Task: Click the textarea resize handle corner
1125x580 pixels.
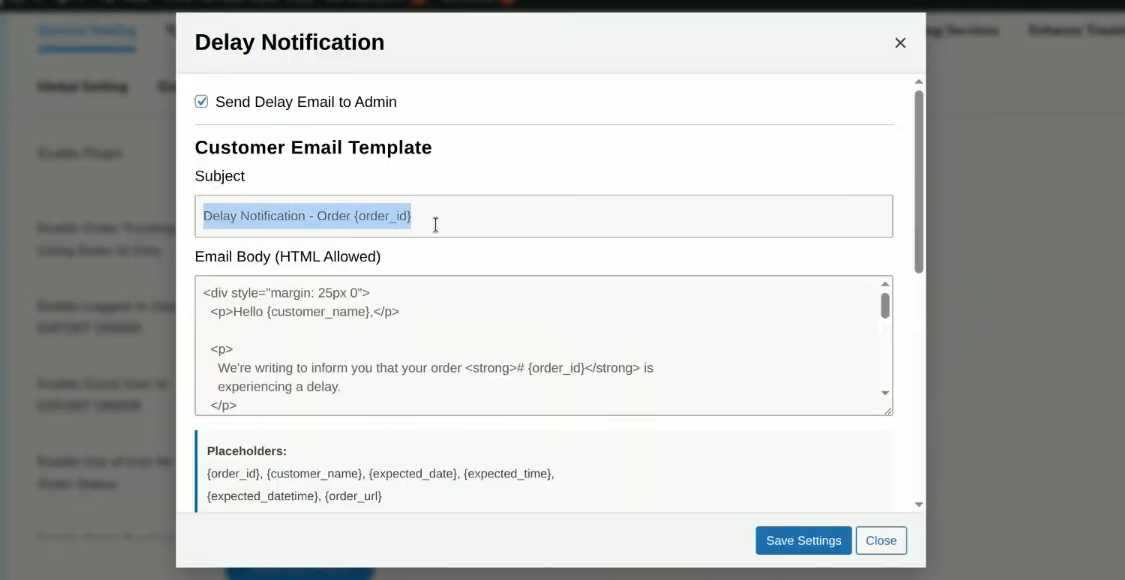Action: click(887, 409)
